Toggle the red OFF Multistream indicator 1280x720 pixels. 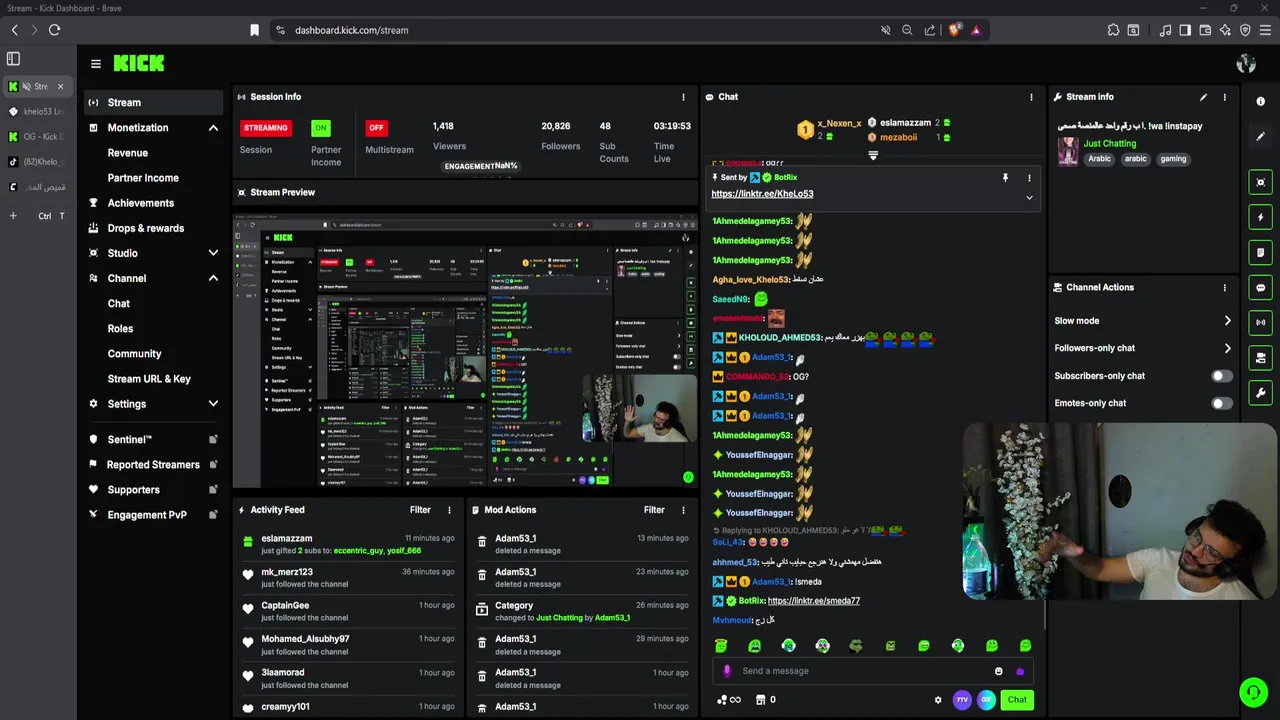click(376, 128)
